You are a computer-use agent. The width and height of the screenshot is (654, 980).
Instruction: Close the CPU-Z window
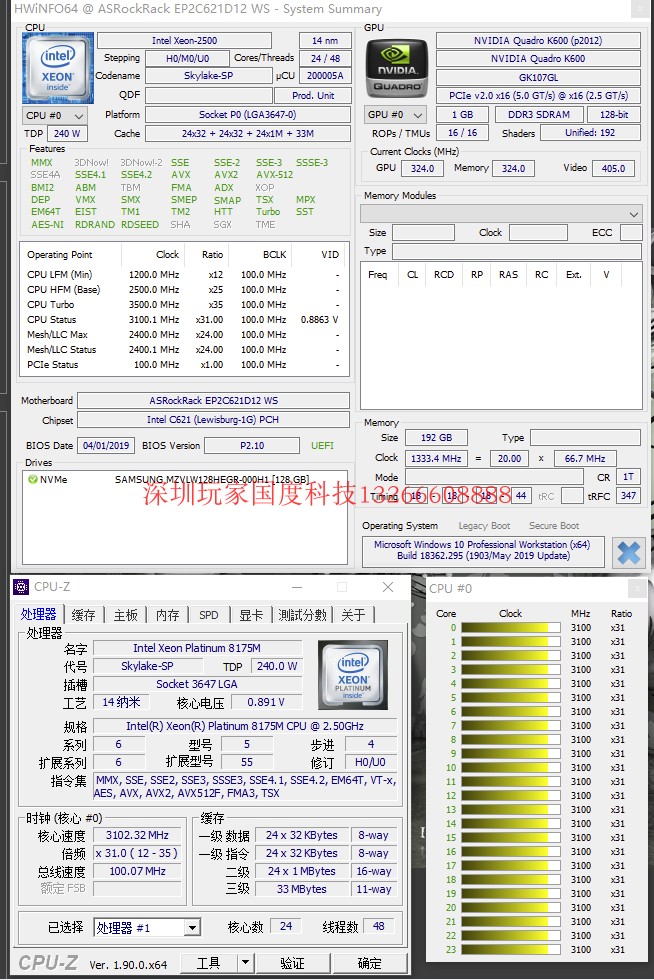[388, 587]
